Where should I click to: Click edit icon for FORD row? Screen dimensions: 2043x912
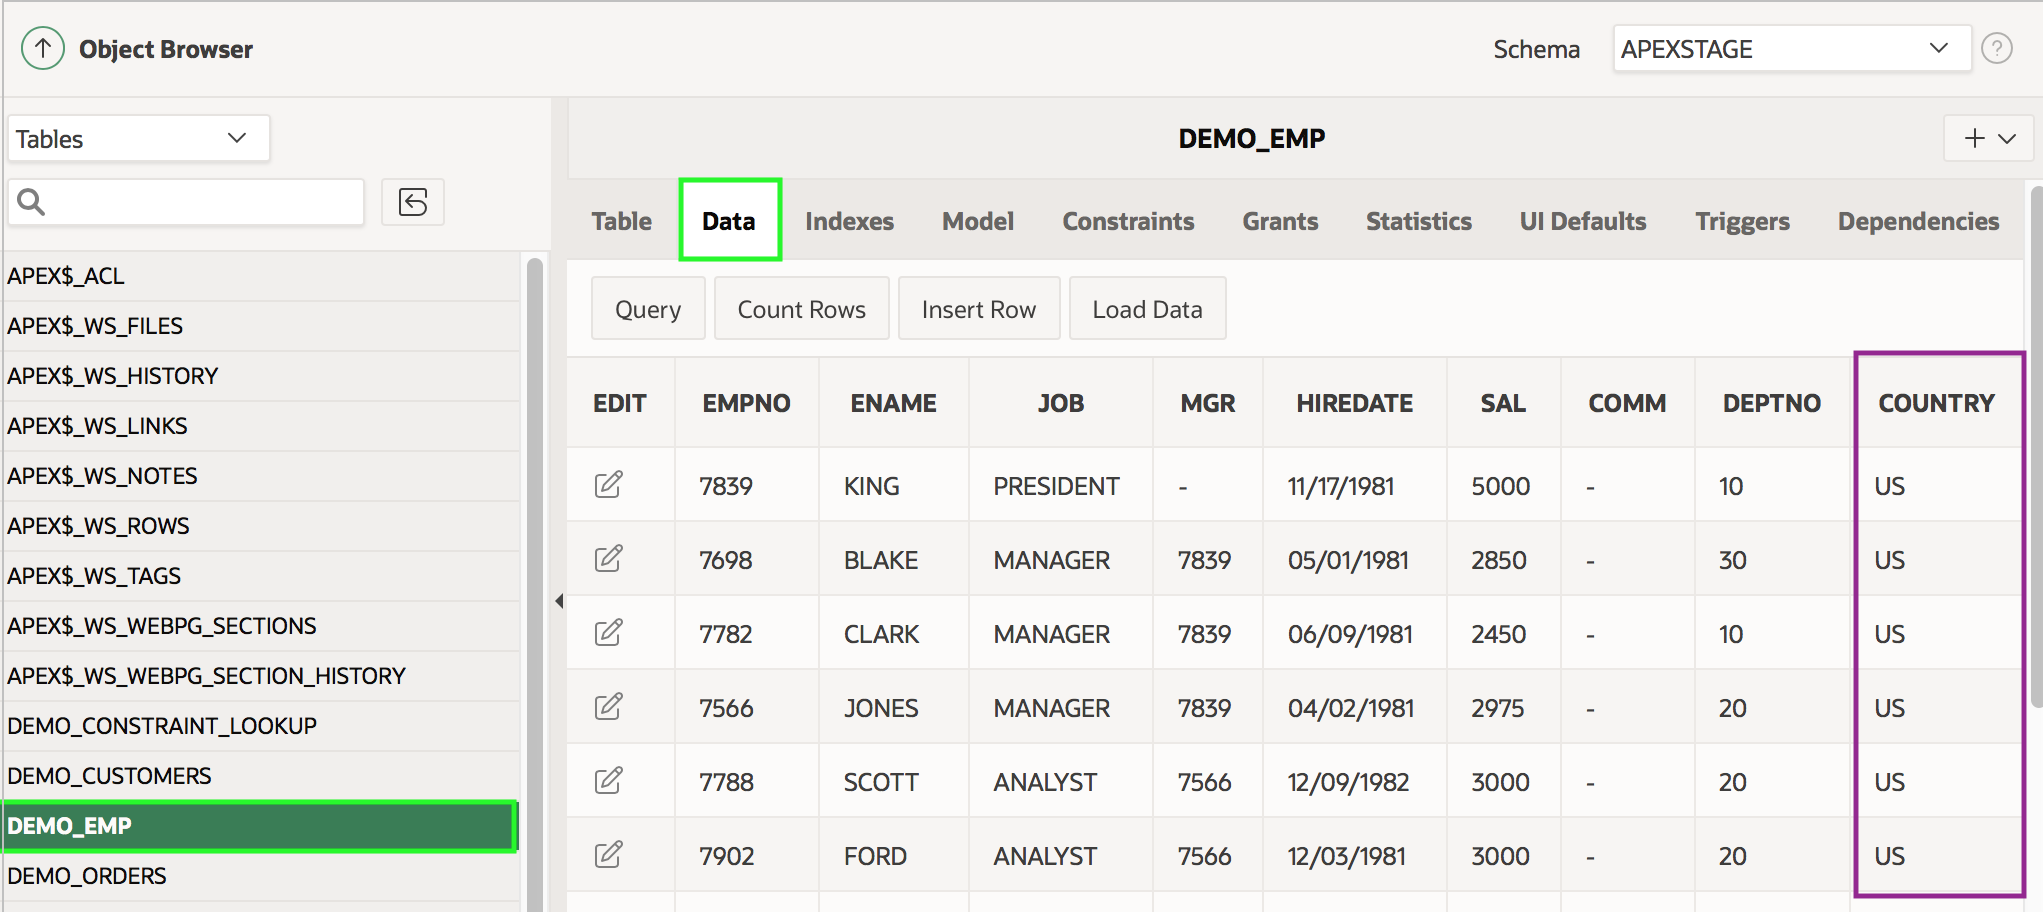608,855
